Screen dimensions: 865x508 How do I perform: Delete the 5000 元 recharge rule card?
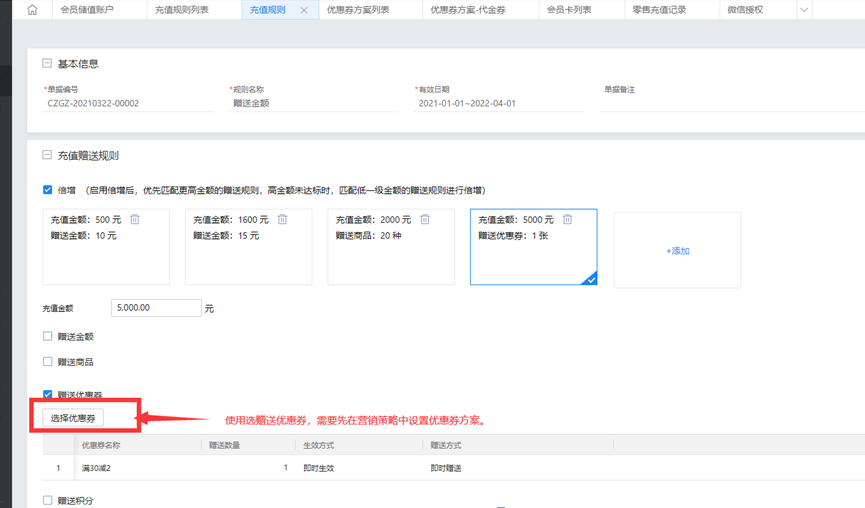coord(567,220)
